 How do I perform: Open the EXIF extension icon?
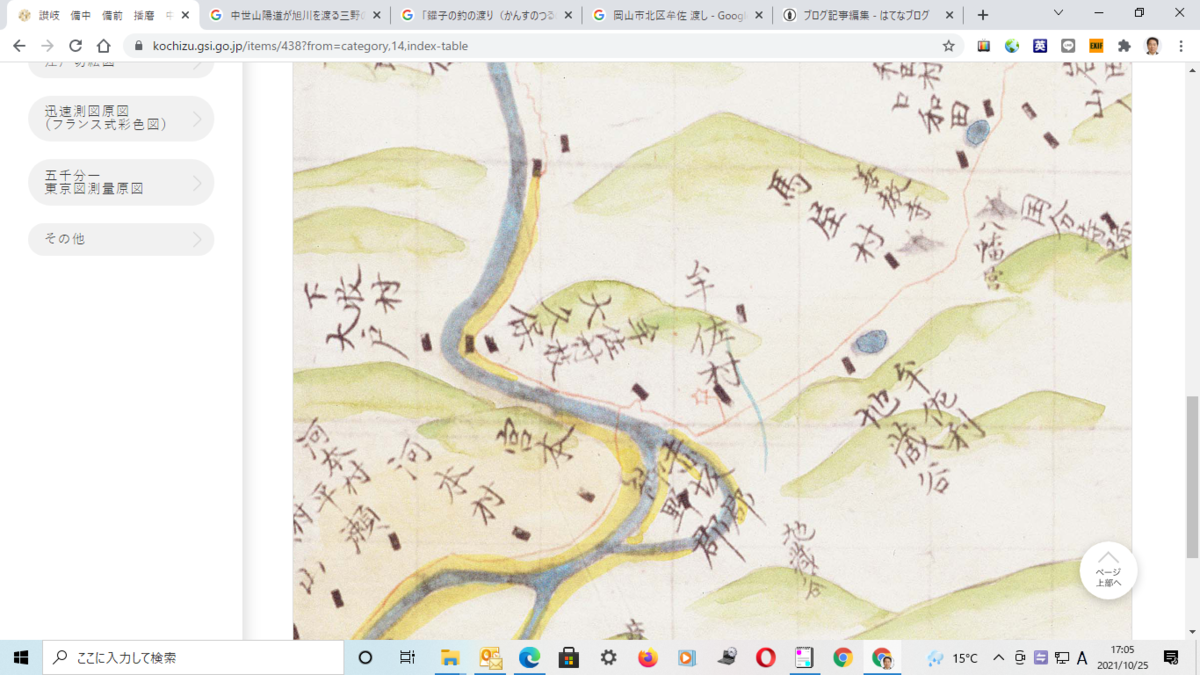[x=1096, y=46]
